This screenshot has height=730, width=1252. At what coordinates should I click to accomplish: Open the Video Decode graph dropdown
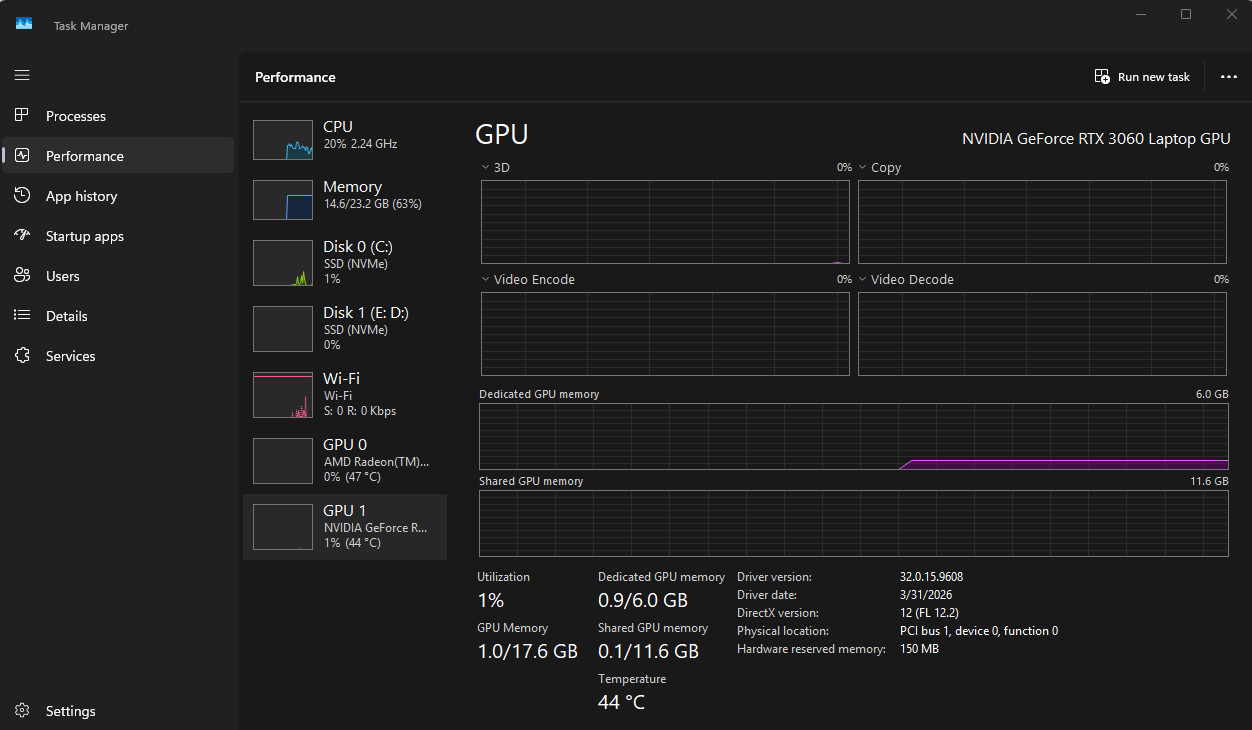(906, 280)
